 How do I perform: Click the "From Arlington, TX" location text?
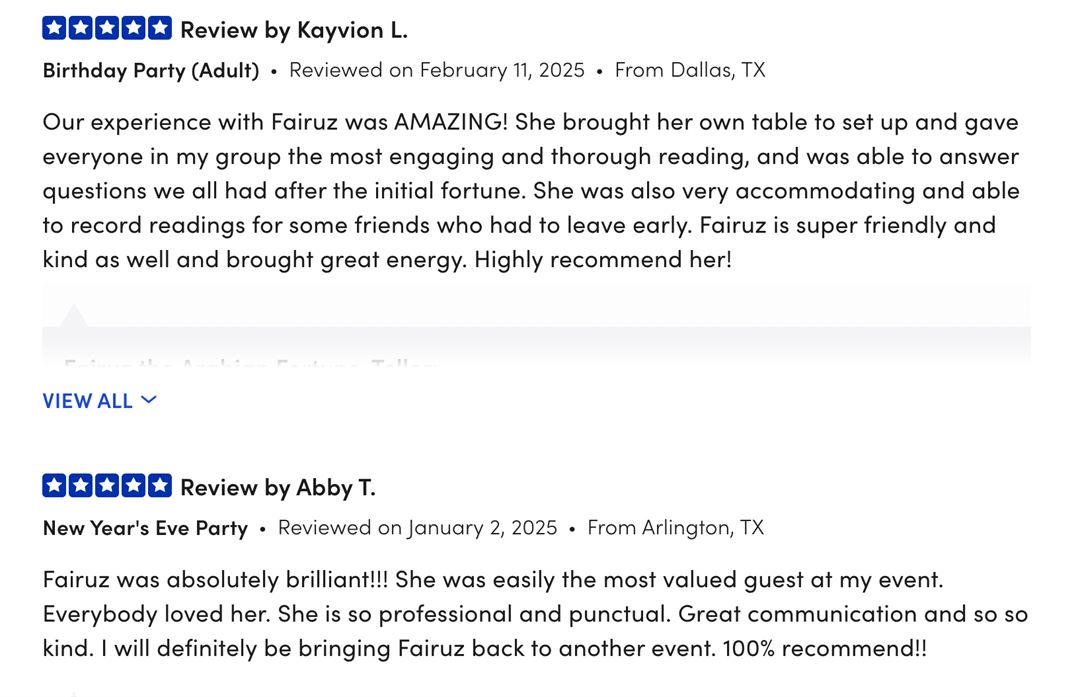click(675, 528)
